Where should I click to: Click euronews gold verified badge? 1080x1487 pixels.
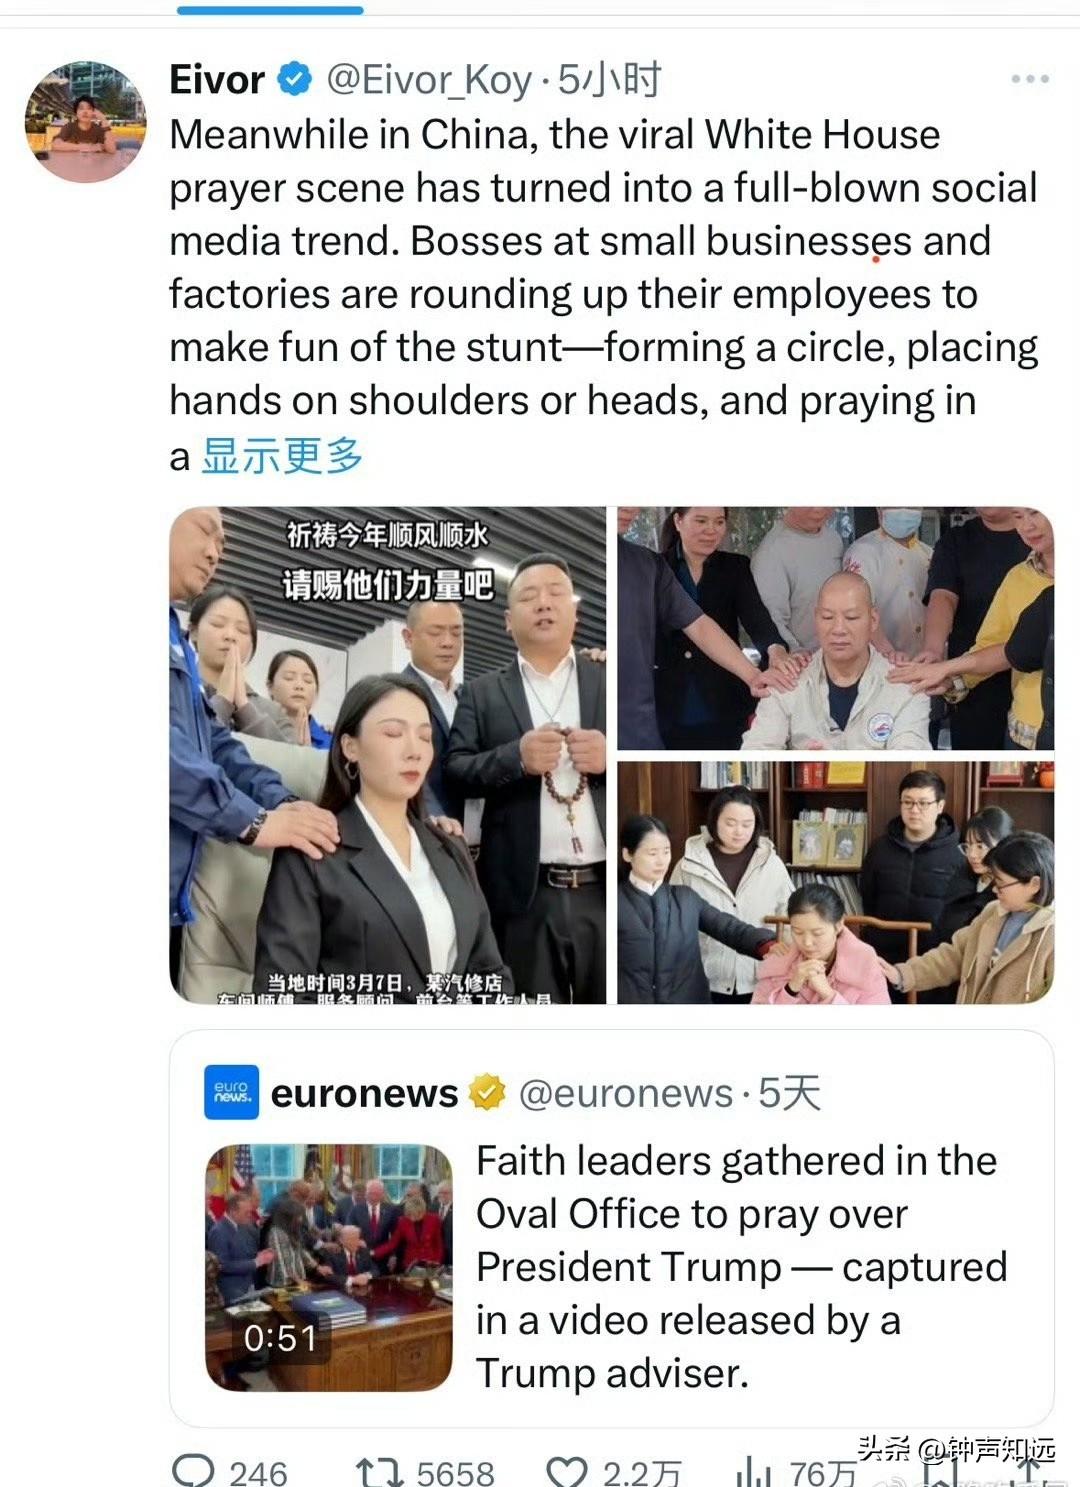(x=487, y=1093)
